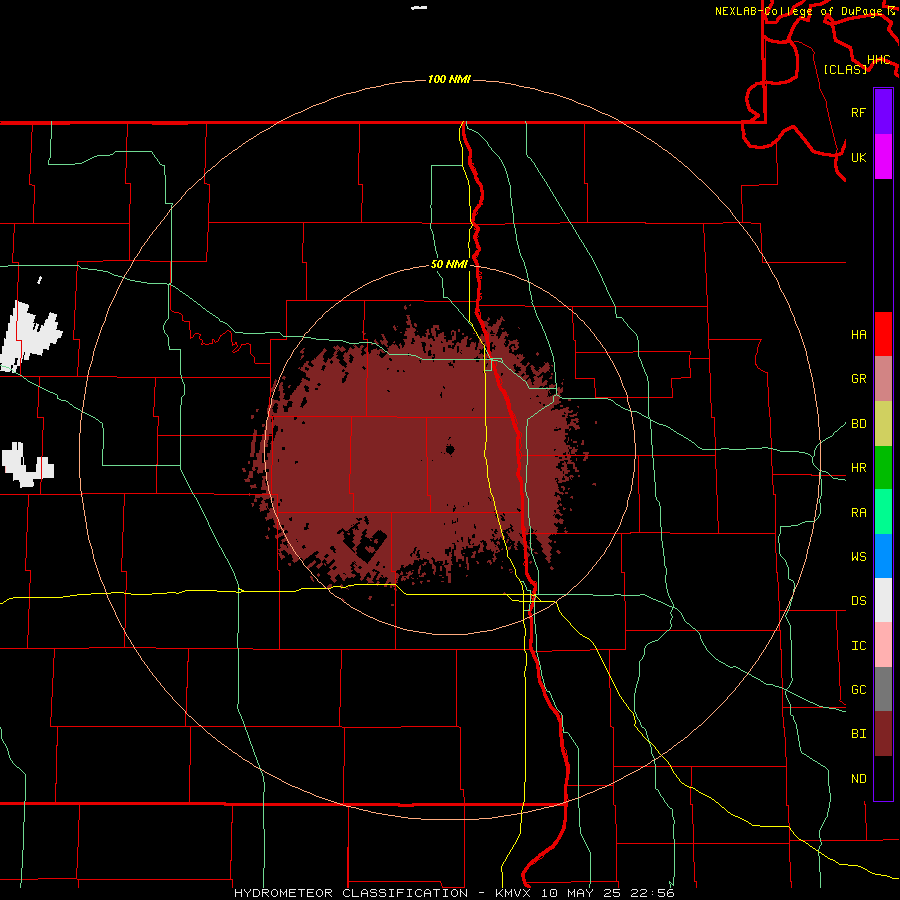This screenshot has width=900, height=900.
Task: Click the BD yellow legend swatch
Action: [x=883, y=423]
